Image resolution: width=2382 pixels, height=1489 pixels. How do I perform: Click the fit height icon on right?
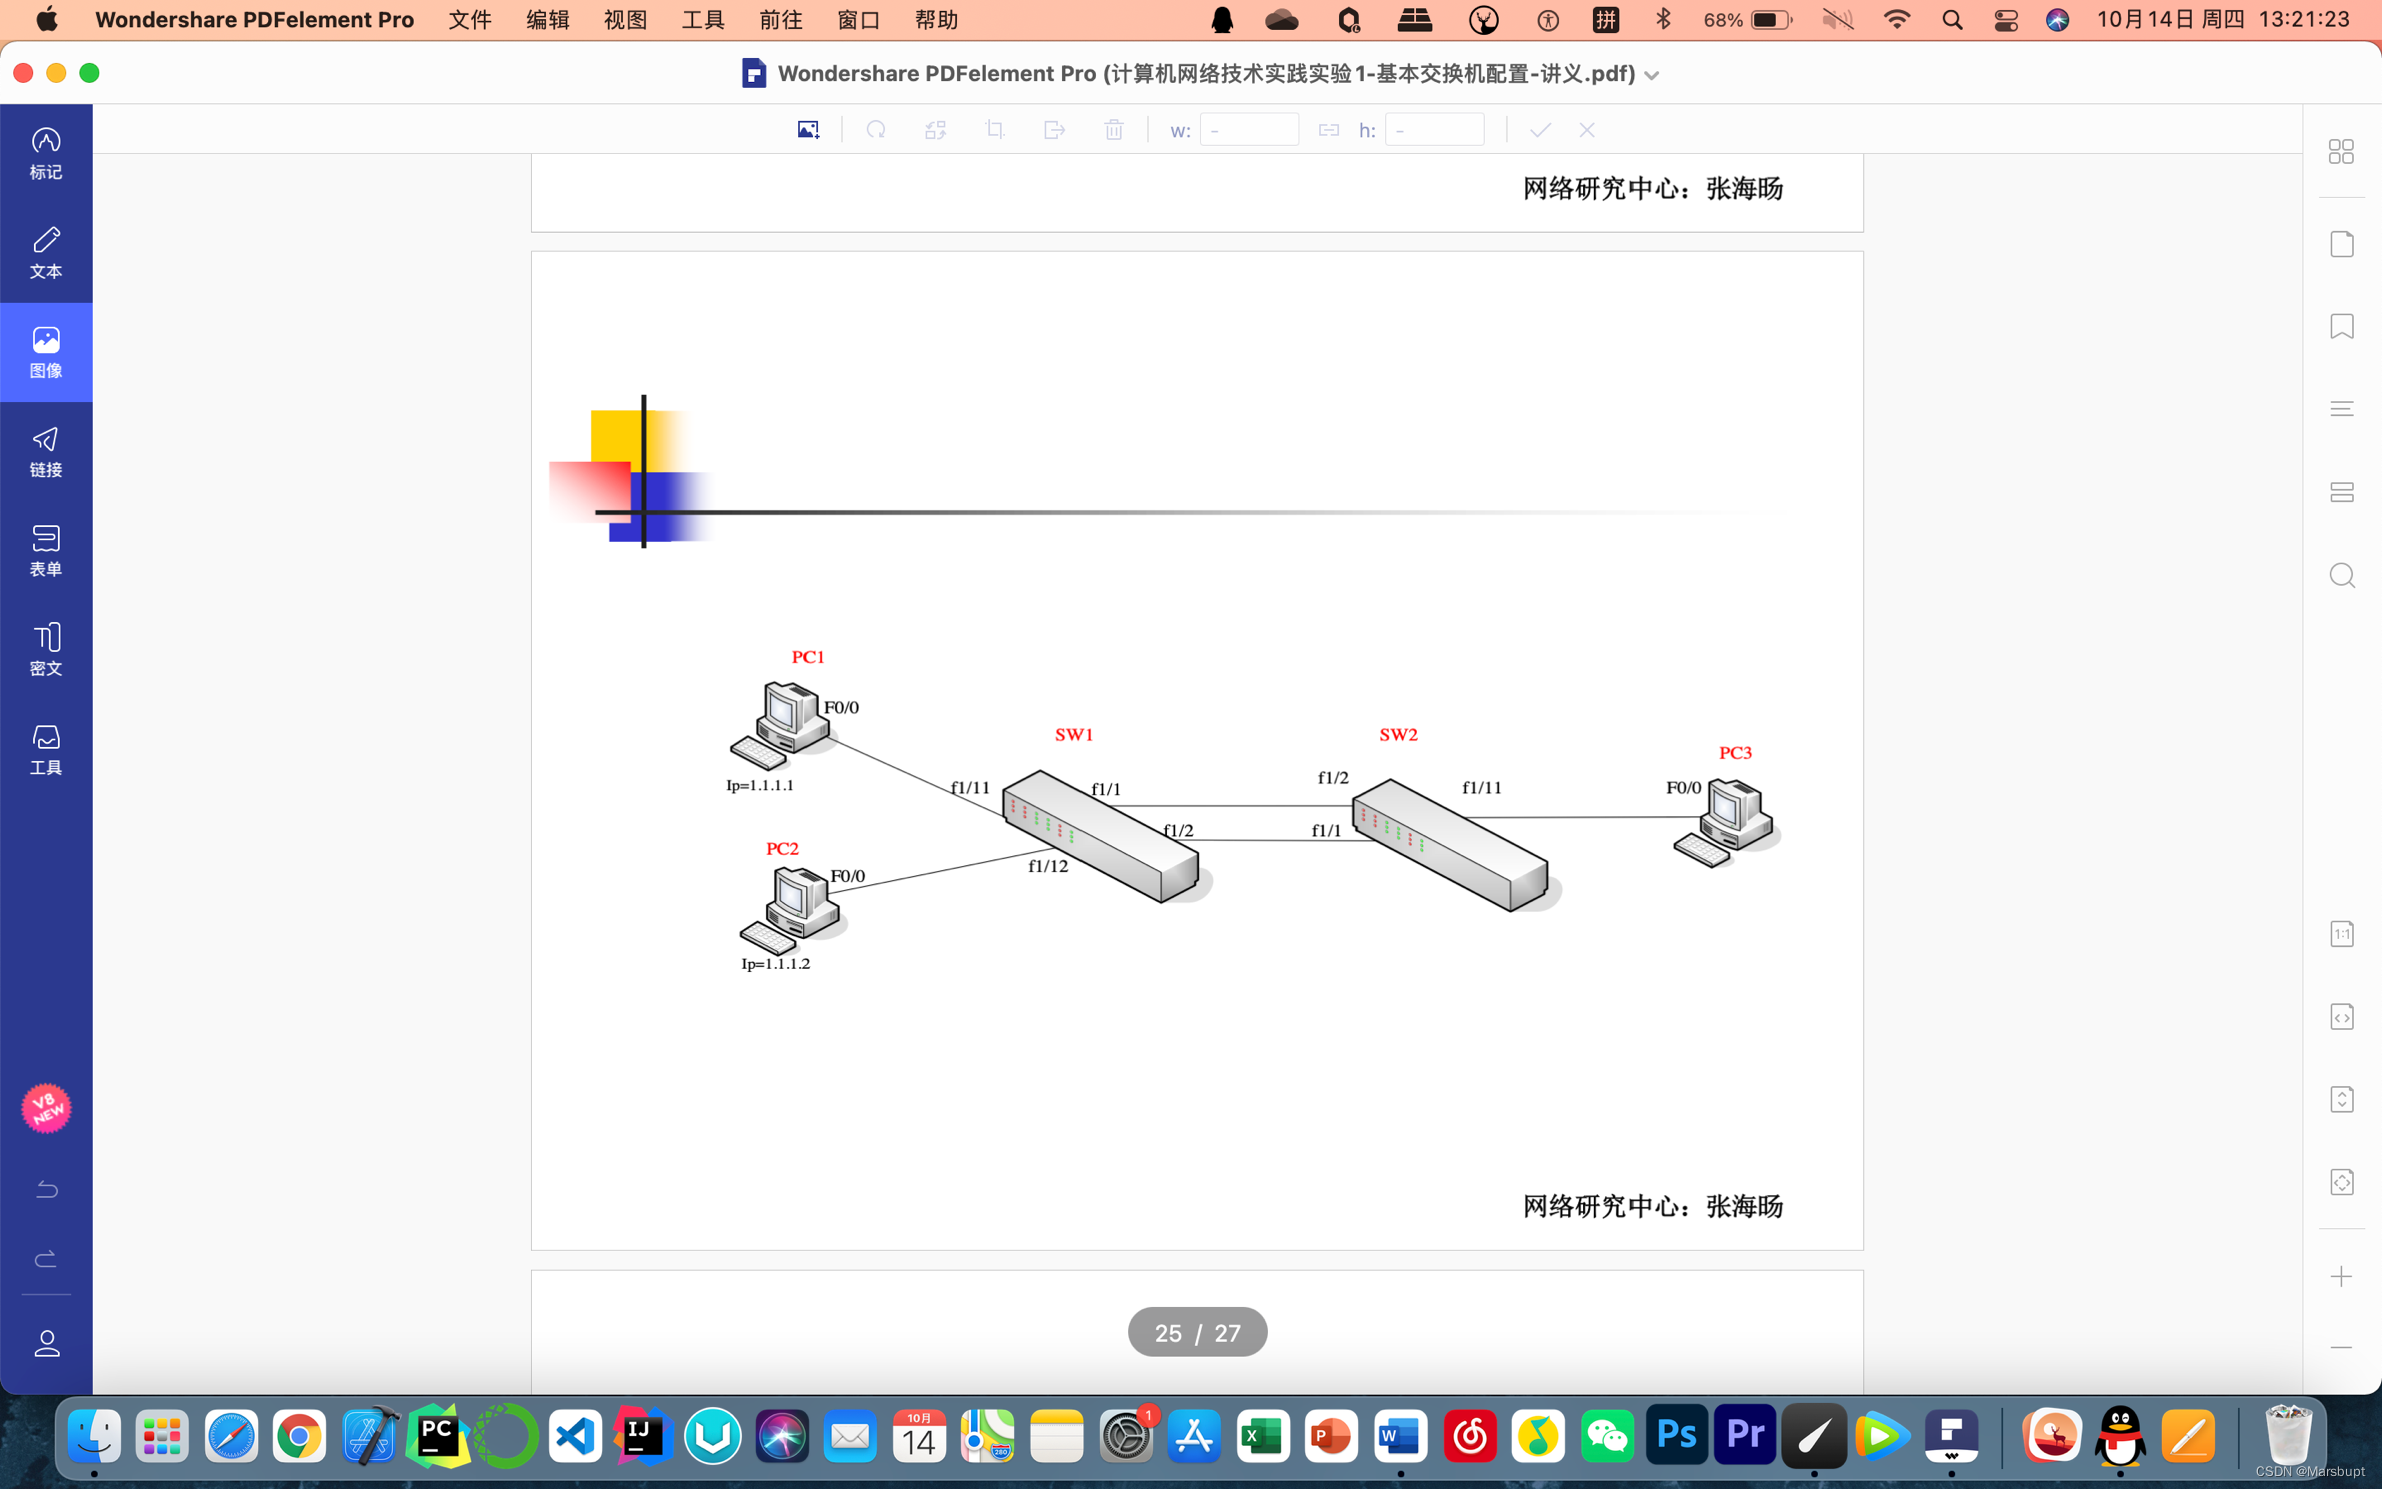click(x=2341, y=1100)
